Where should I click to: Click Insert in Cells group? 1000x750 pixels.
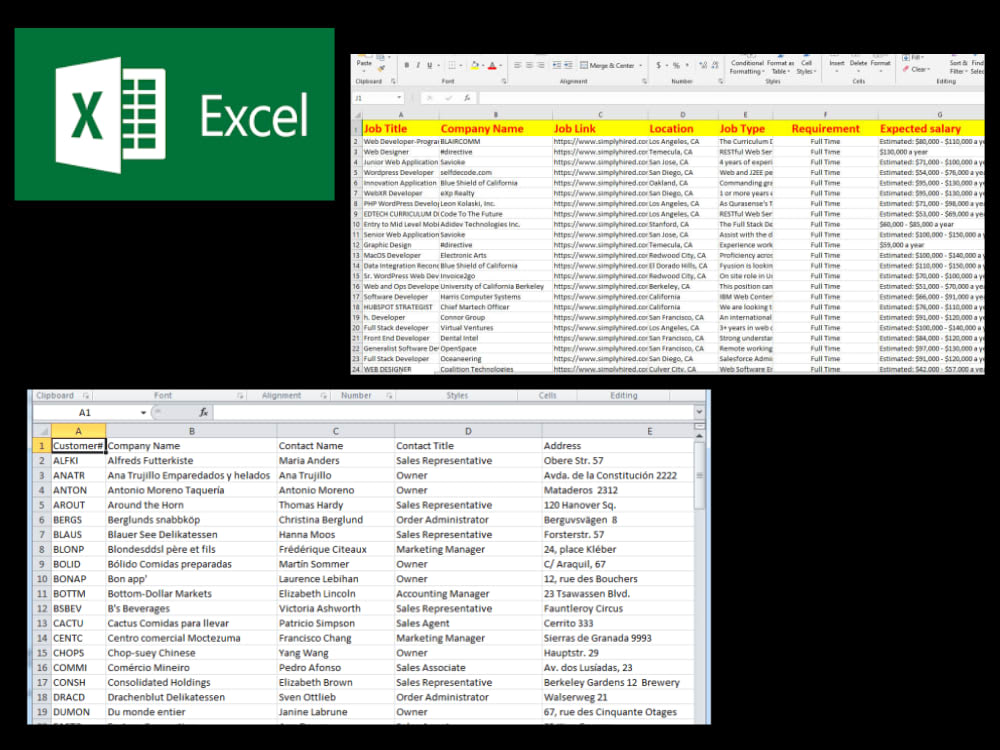[x=837, y=65]
